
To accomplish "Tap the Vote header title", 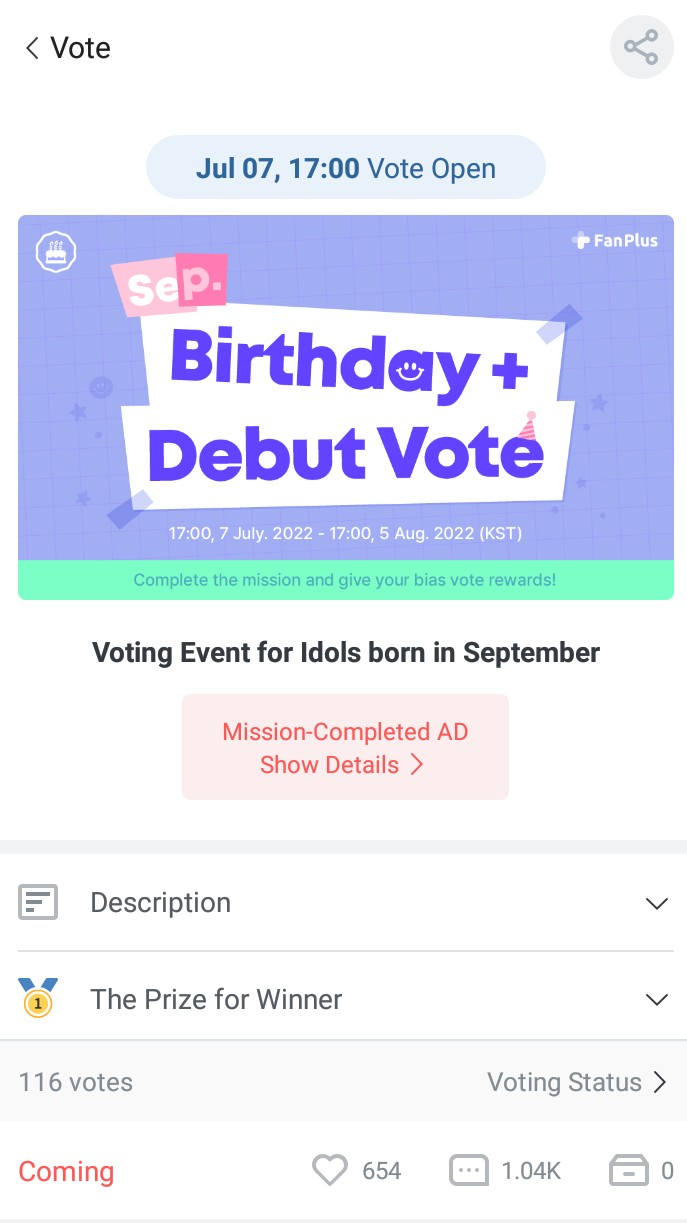I will (x=81, y=48).
